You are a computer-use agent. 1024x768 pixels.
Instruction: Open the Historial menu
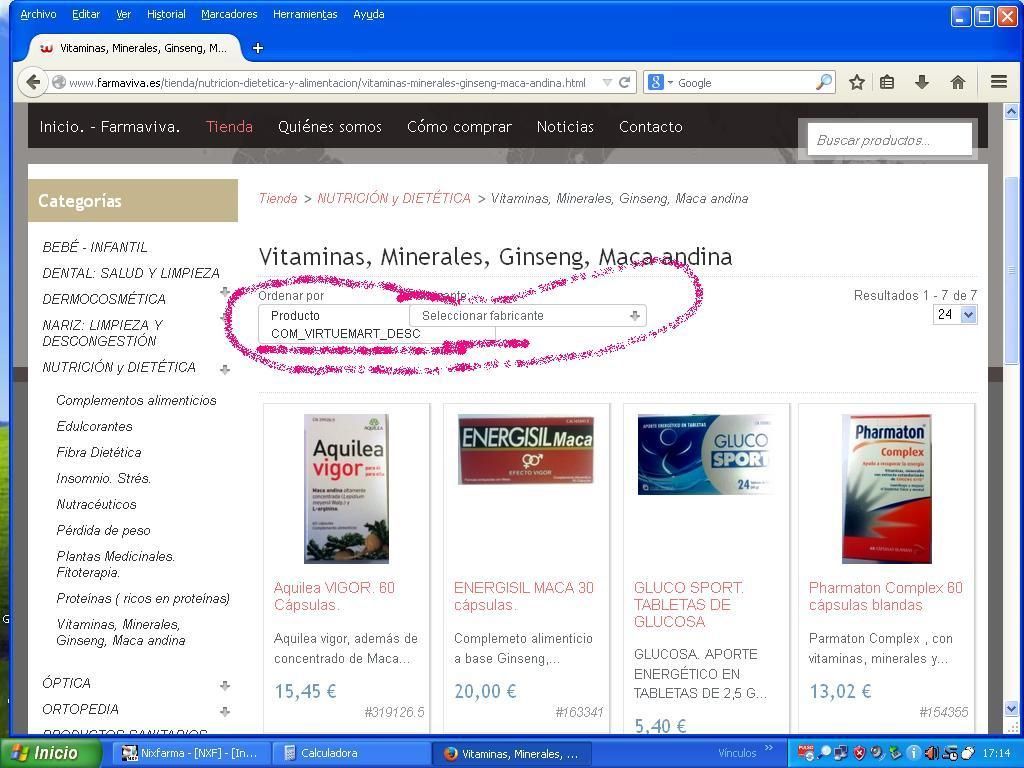point(166,14)
